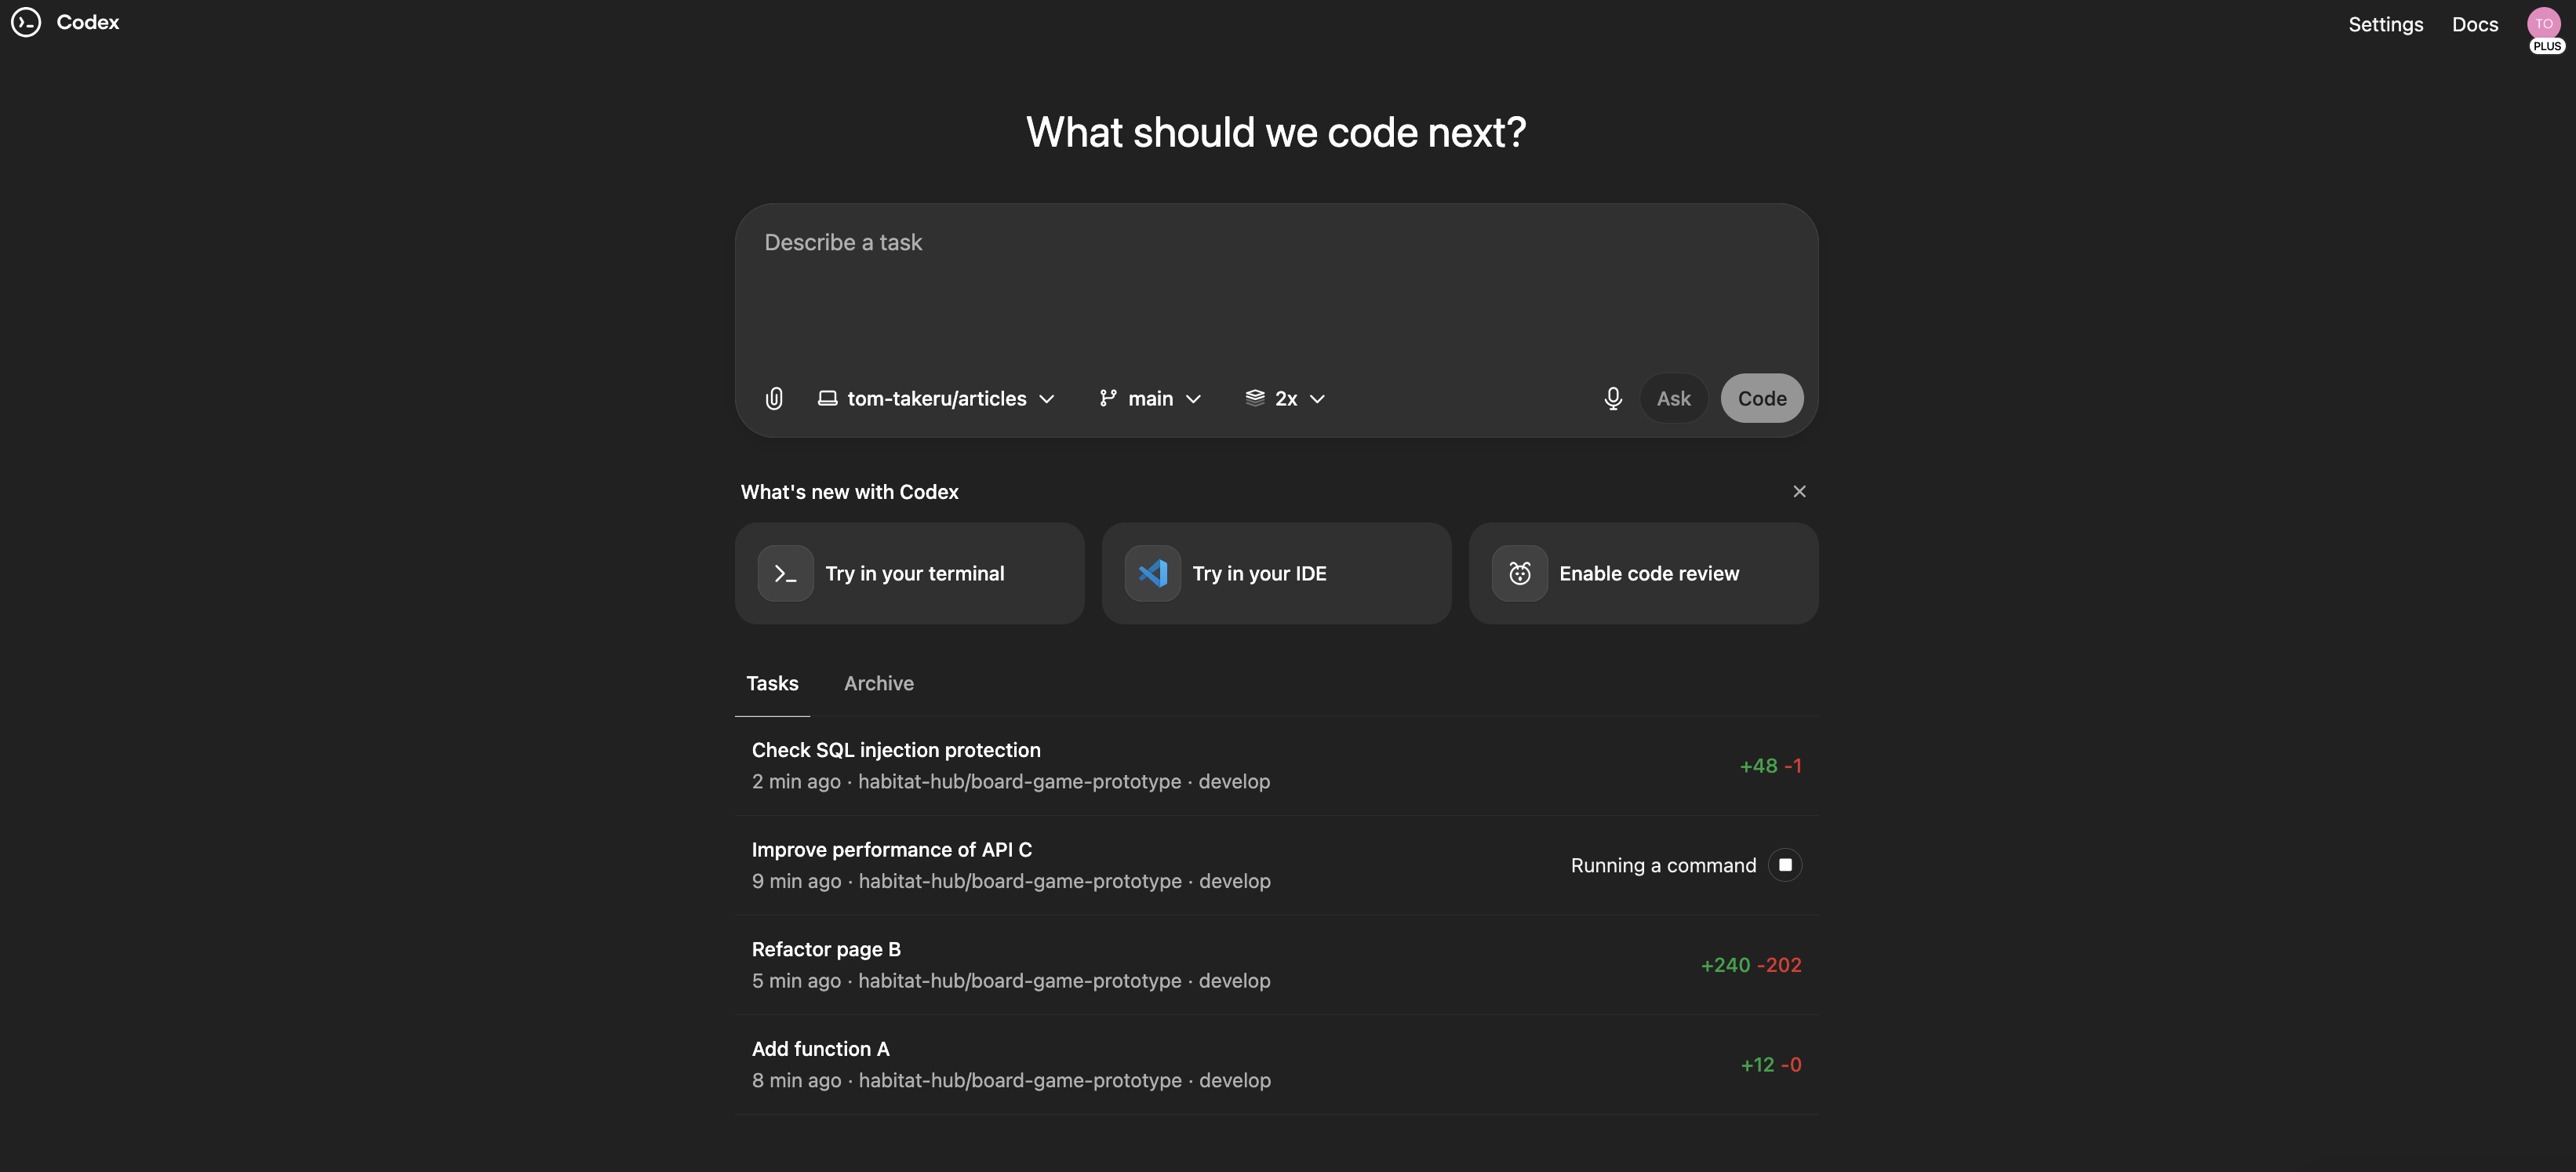Click the Codex logo icon
This screenshot has width=2576, height=1172.
tap(26, 22)
